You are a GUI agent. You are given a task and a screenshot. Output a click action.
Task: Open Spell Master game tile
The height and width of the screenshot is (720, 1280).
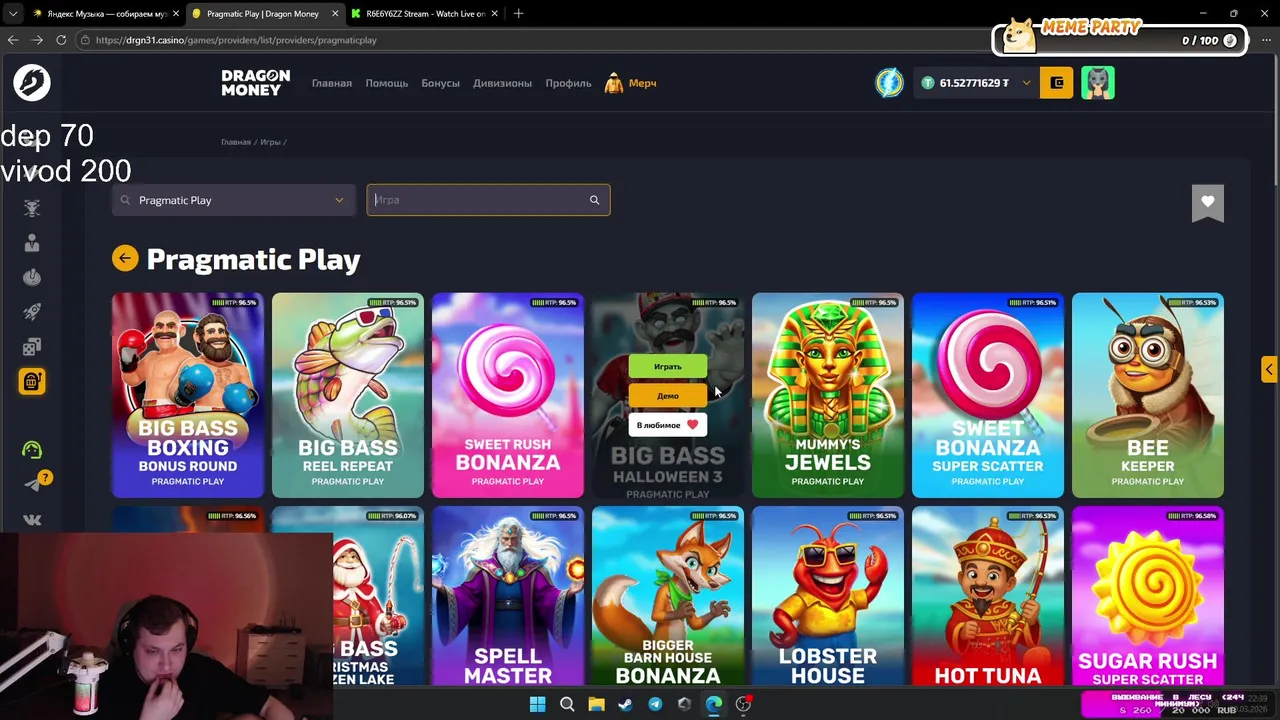click(x=508, y=596)
